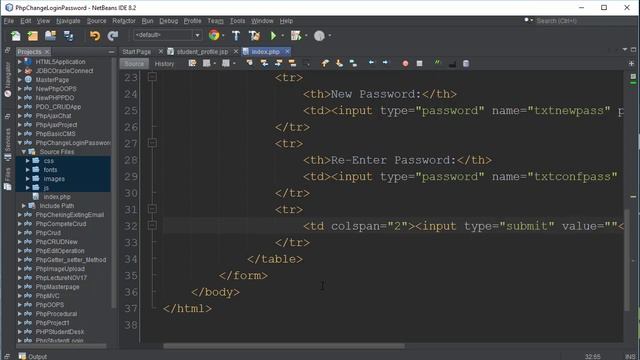Collapse the PhpChangeLoginPassword project node

click(19, 143)
